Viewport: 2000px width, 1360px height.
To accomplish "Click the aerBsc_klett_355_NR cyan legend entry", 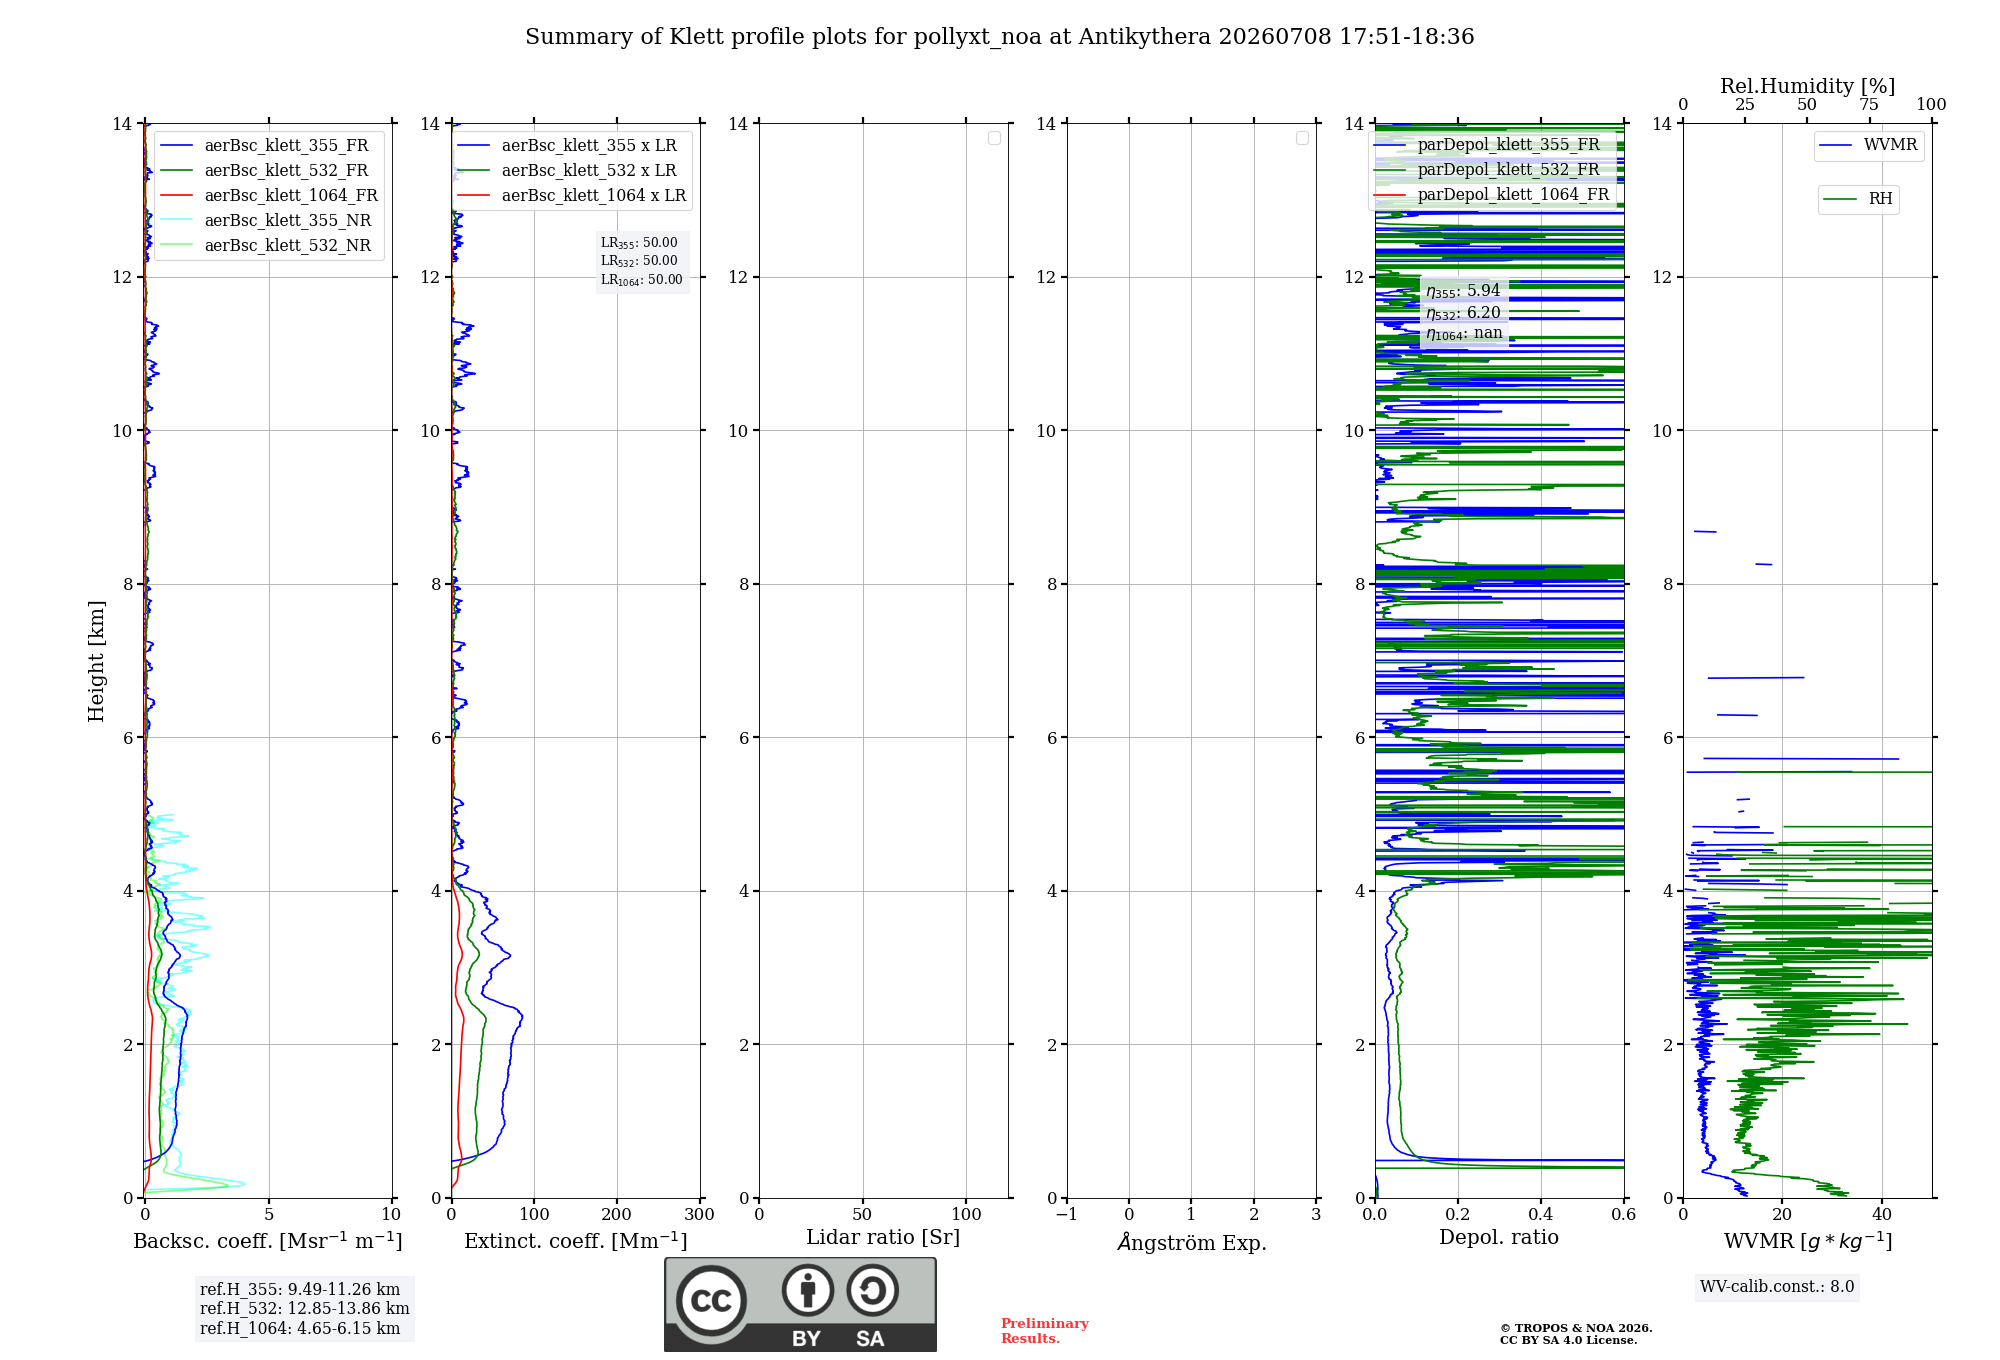I will click(x=266, y=221).
